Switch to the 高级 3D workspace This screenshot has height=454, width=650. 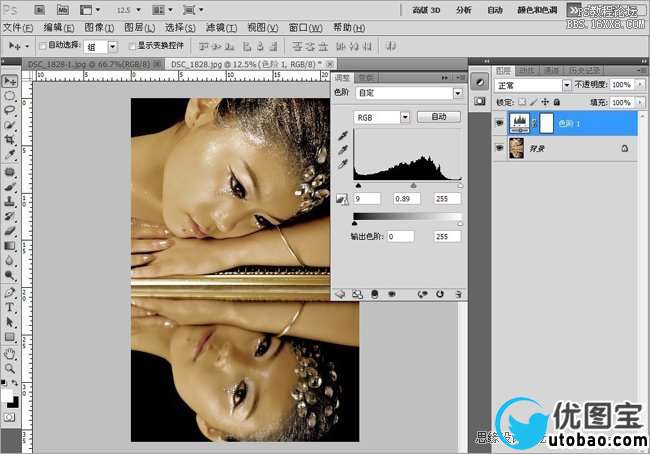(x=427, y=10)
